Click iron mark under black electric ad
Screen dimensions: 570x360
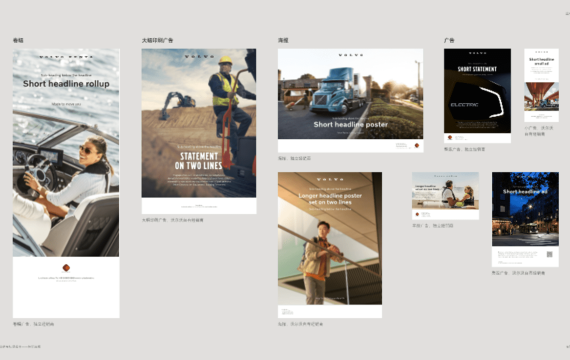(450, 137)
